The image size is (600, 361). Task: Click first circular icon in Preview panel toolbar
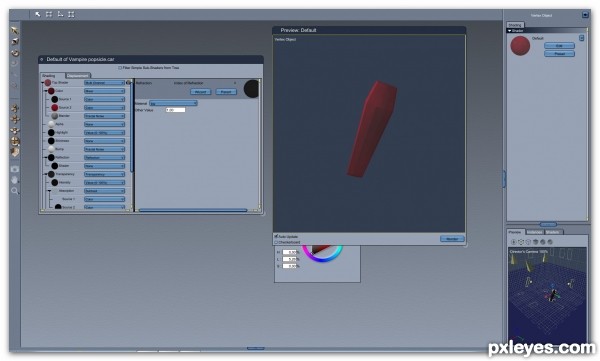[x=514, y=242]
